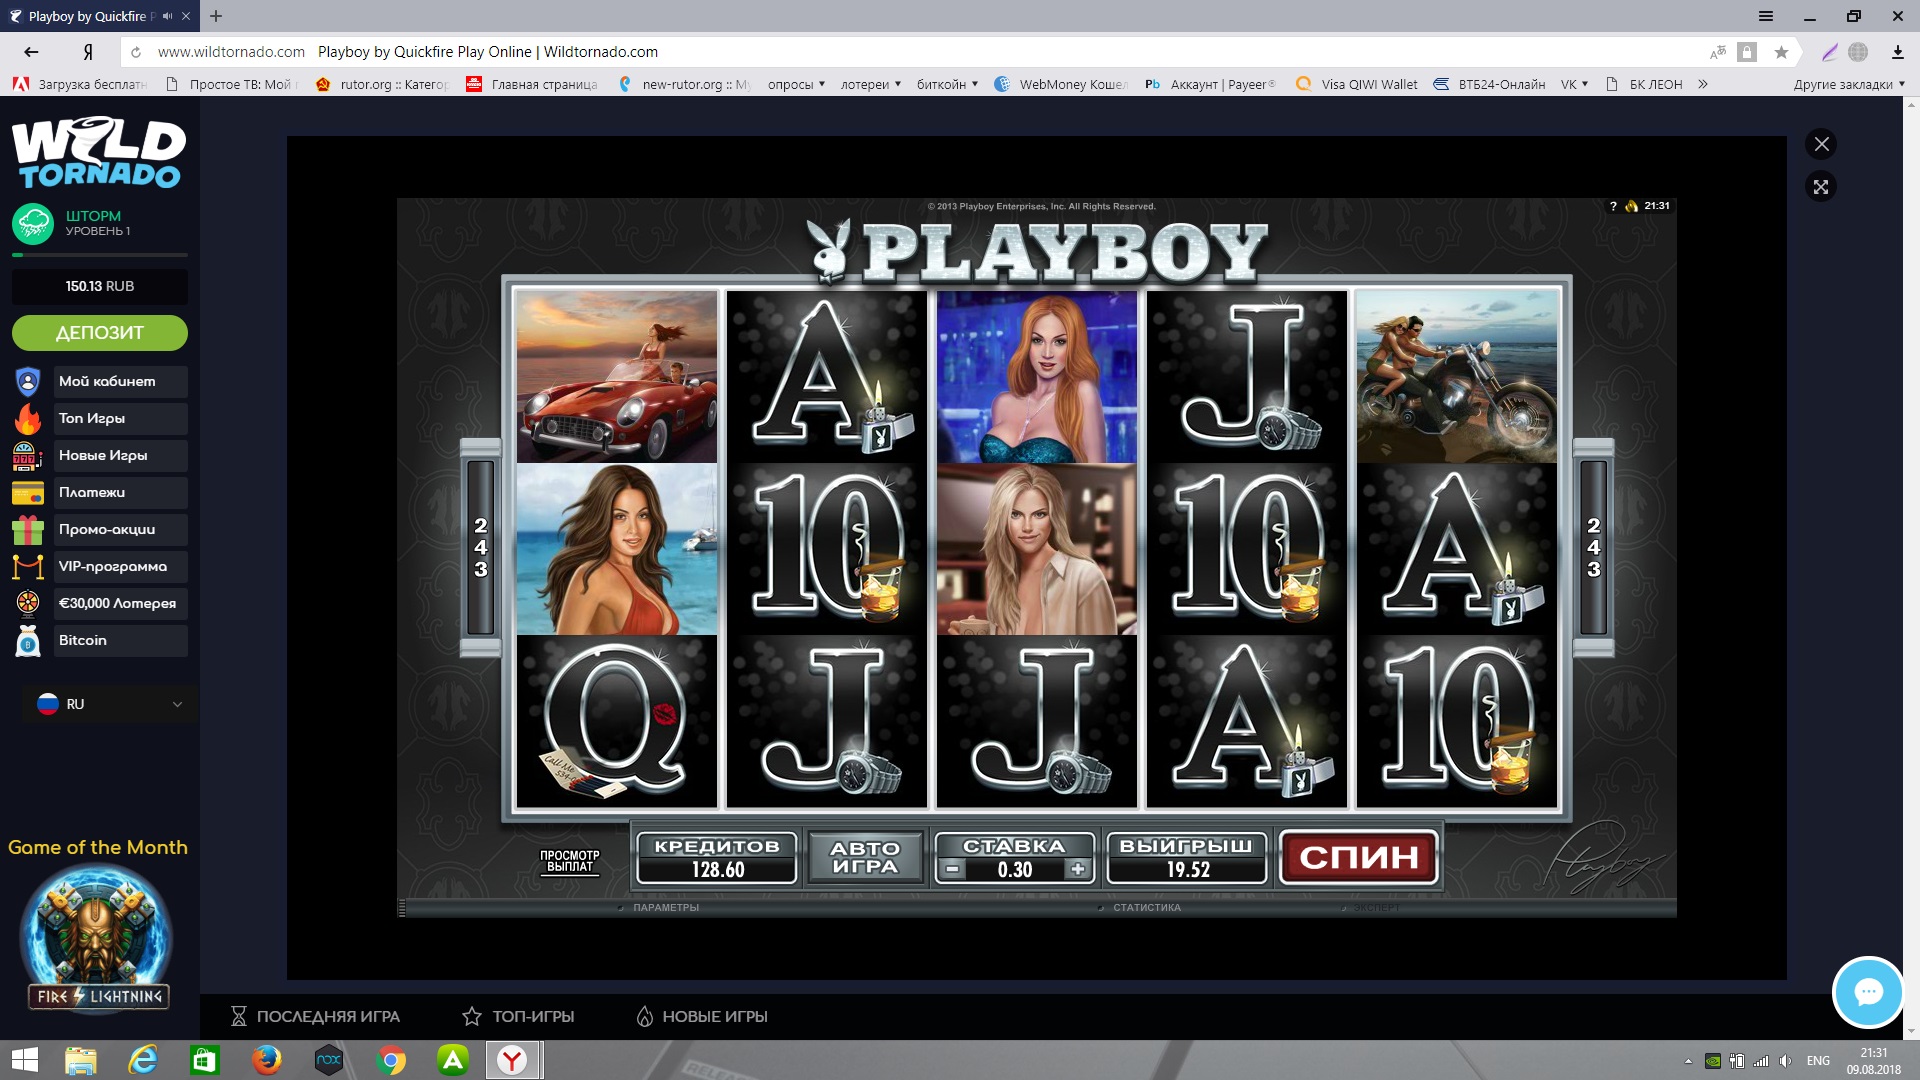Click the bookmark star in address bar
This screenshot has width=1920, height=1080.
(1781, 52)
